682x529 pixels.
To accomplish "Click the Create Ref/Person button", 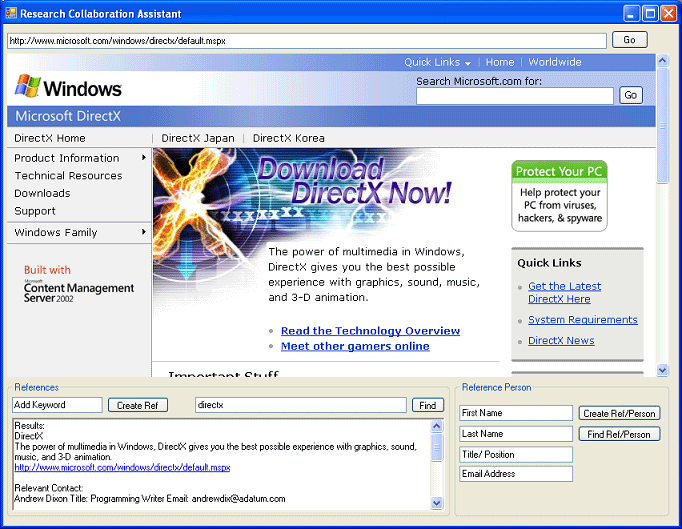I will coord(619,413).
